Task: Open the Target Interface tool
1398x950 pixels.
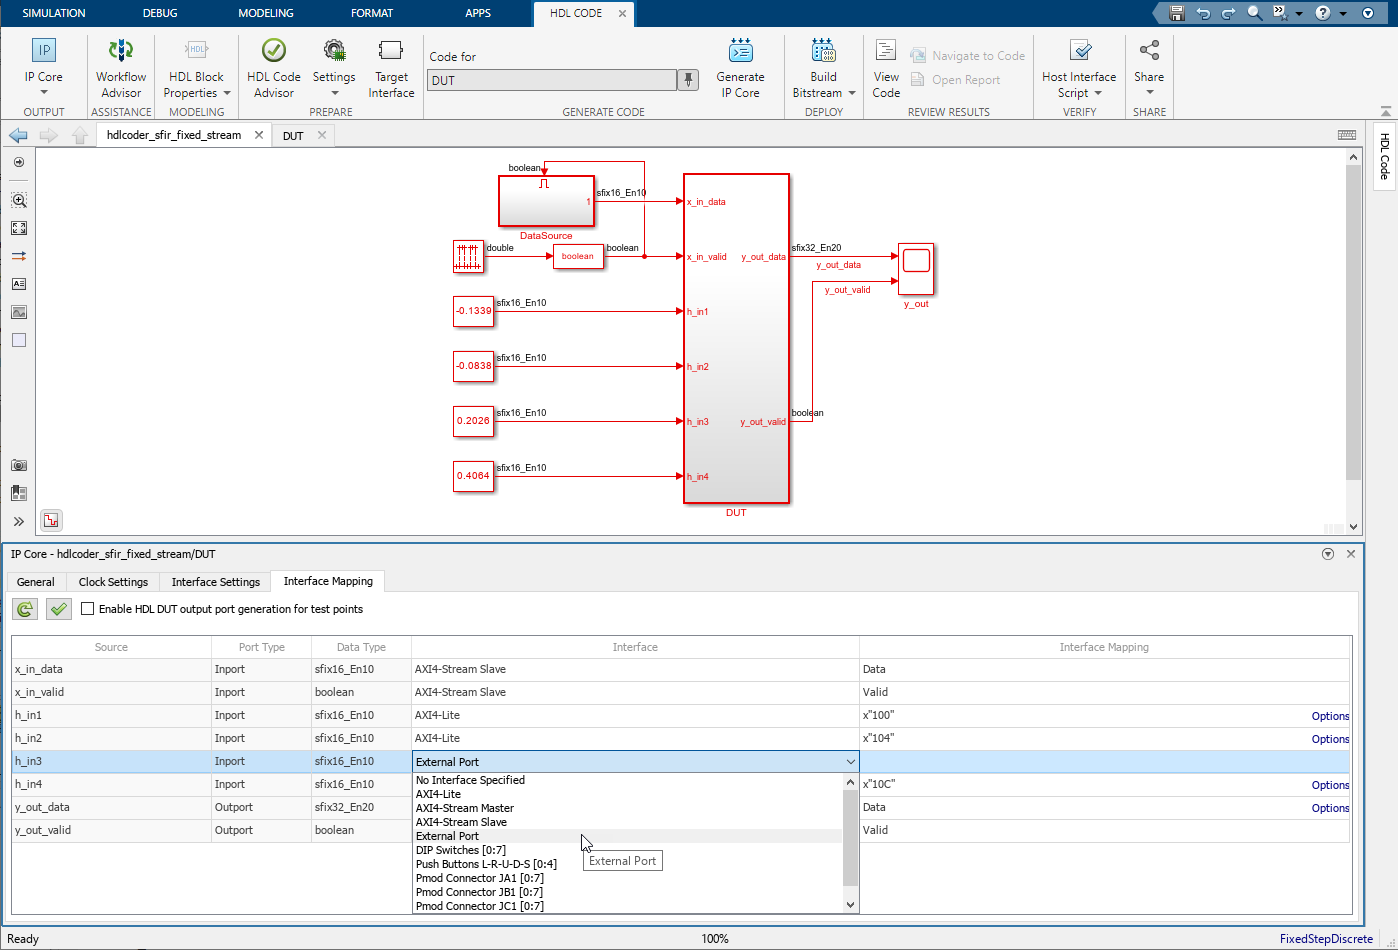Action: pos(391,68)
